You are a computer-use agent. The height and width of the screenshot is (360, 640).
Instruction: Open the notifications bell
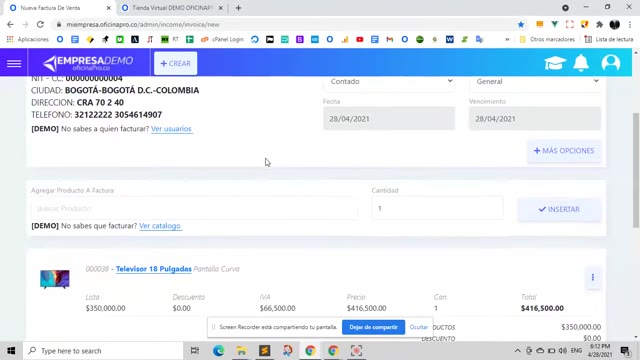[x=581, y=63]
